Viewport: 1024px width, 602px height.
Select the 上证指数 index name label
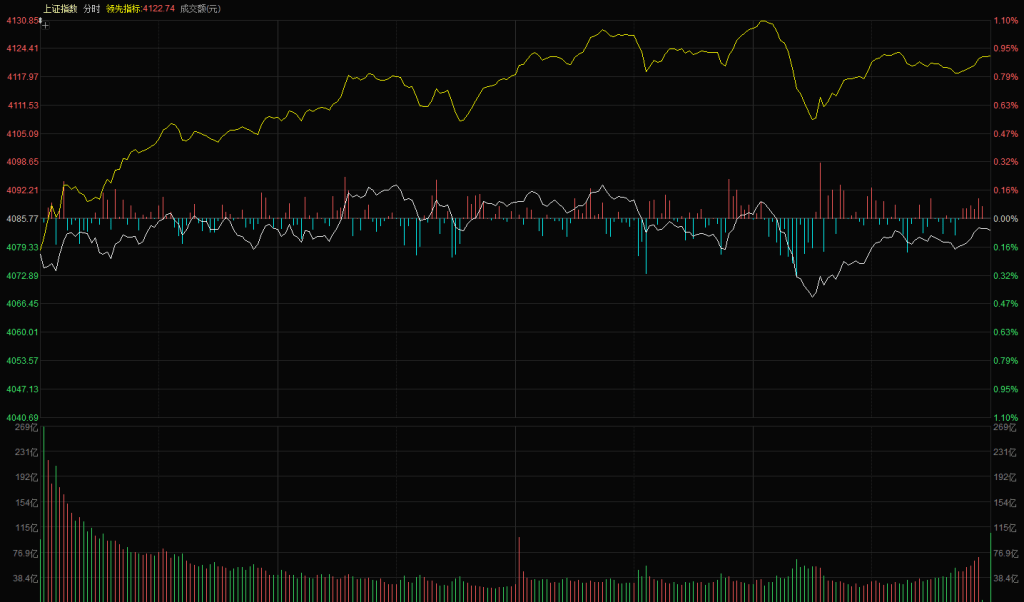click(x=59, y=8)
